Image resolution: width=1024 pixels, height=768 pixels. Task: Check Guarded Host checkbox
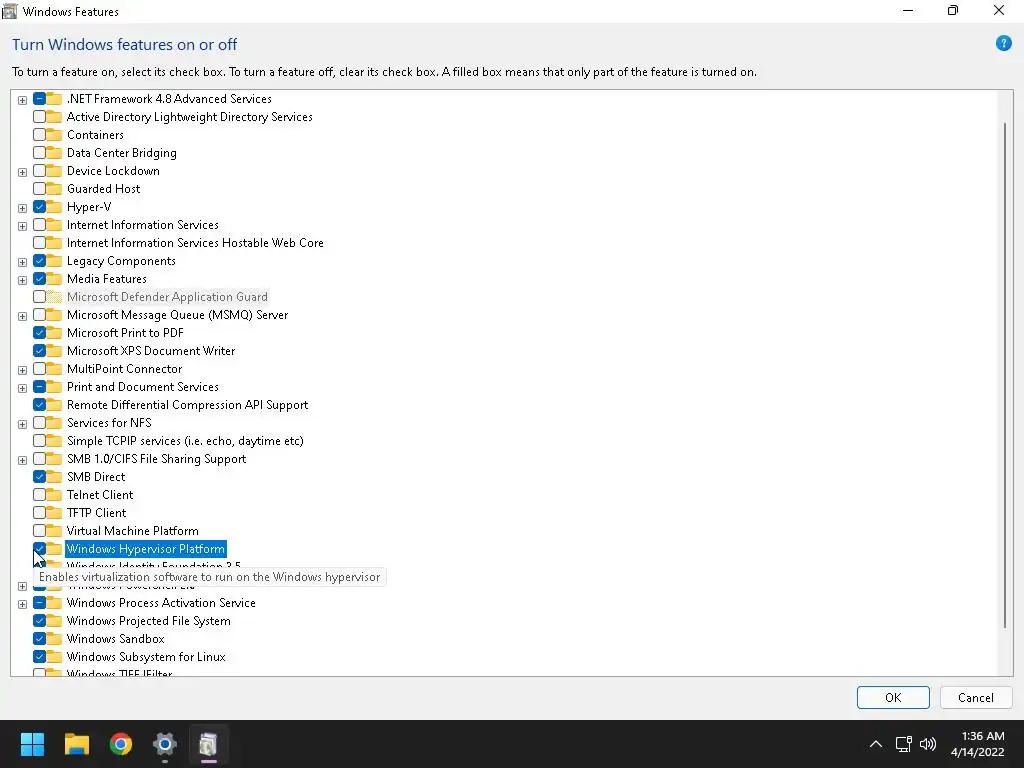click(39, 189)
